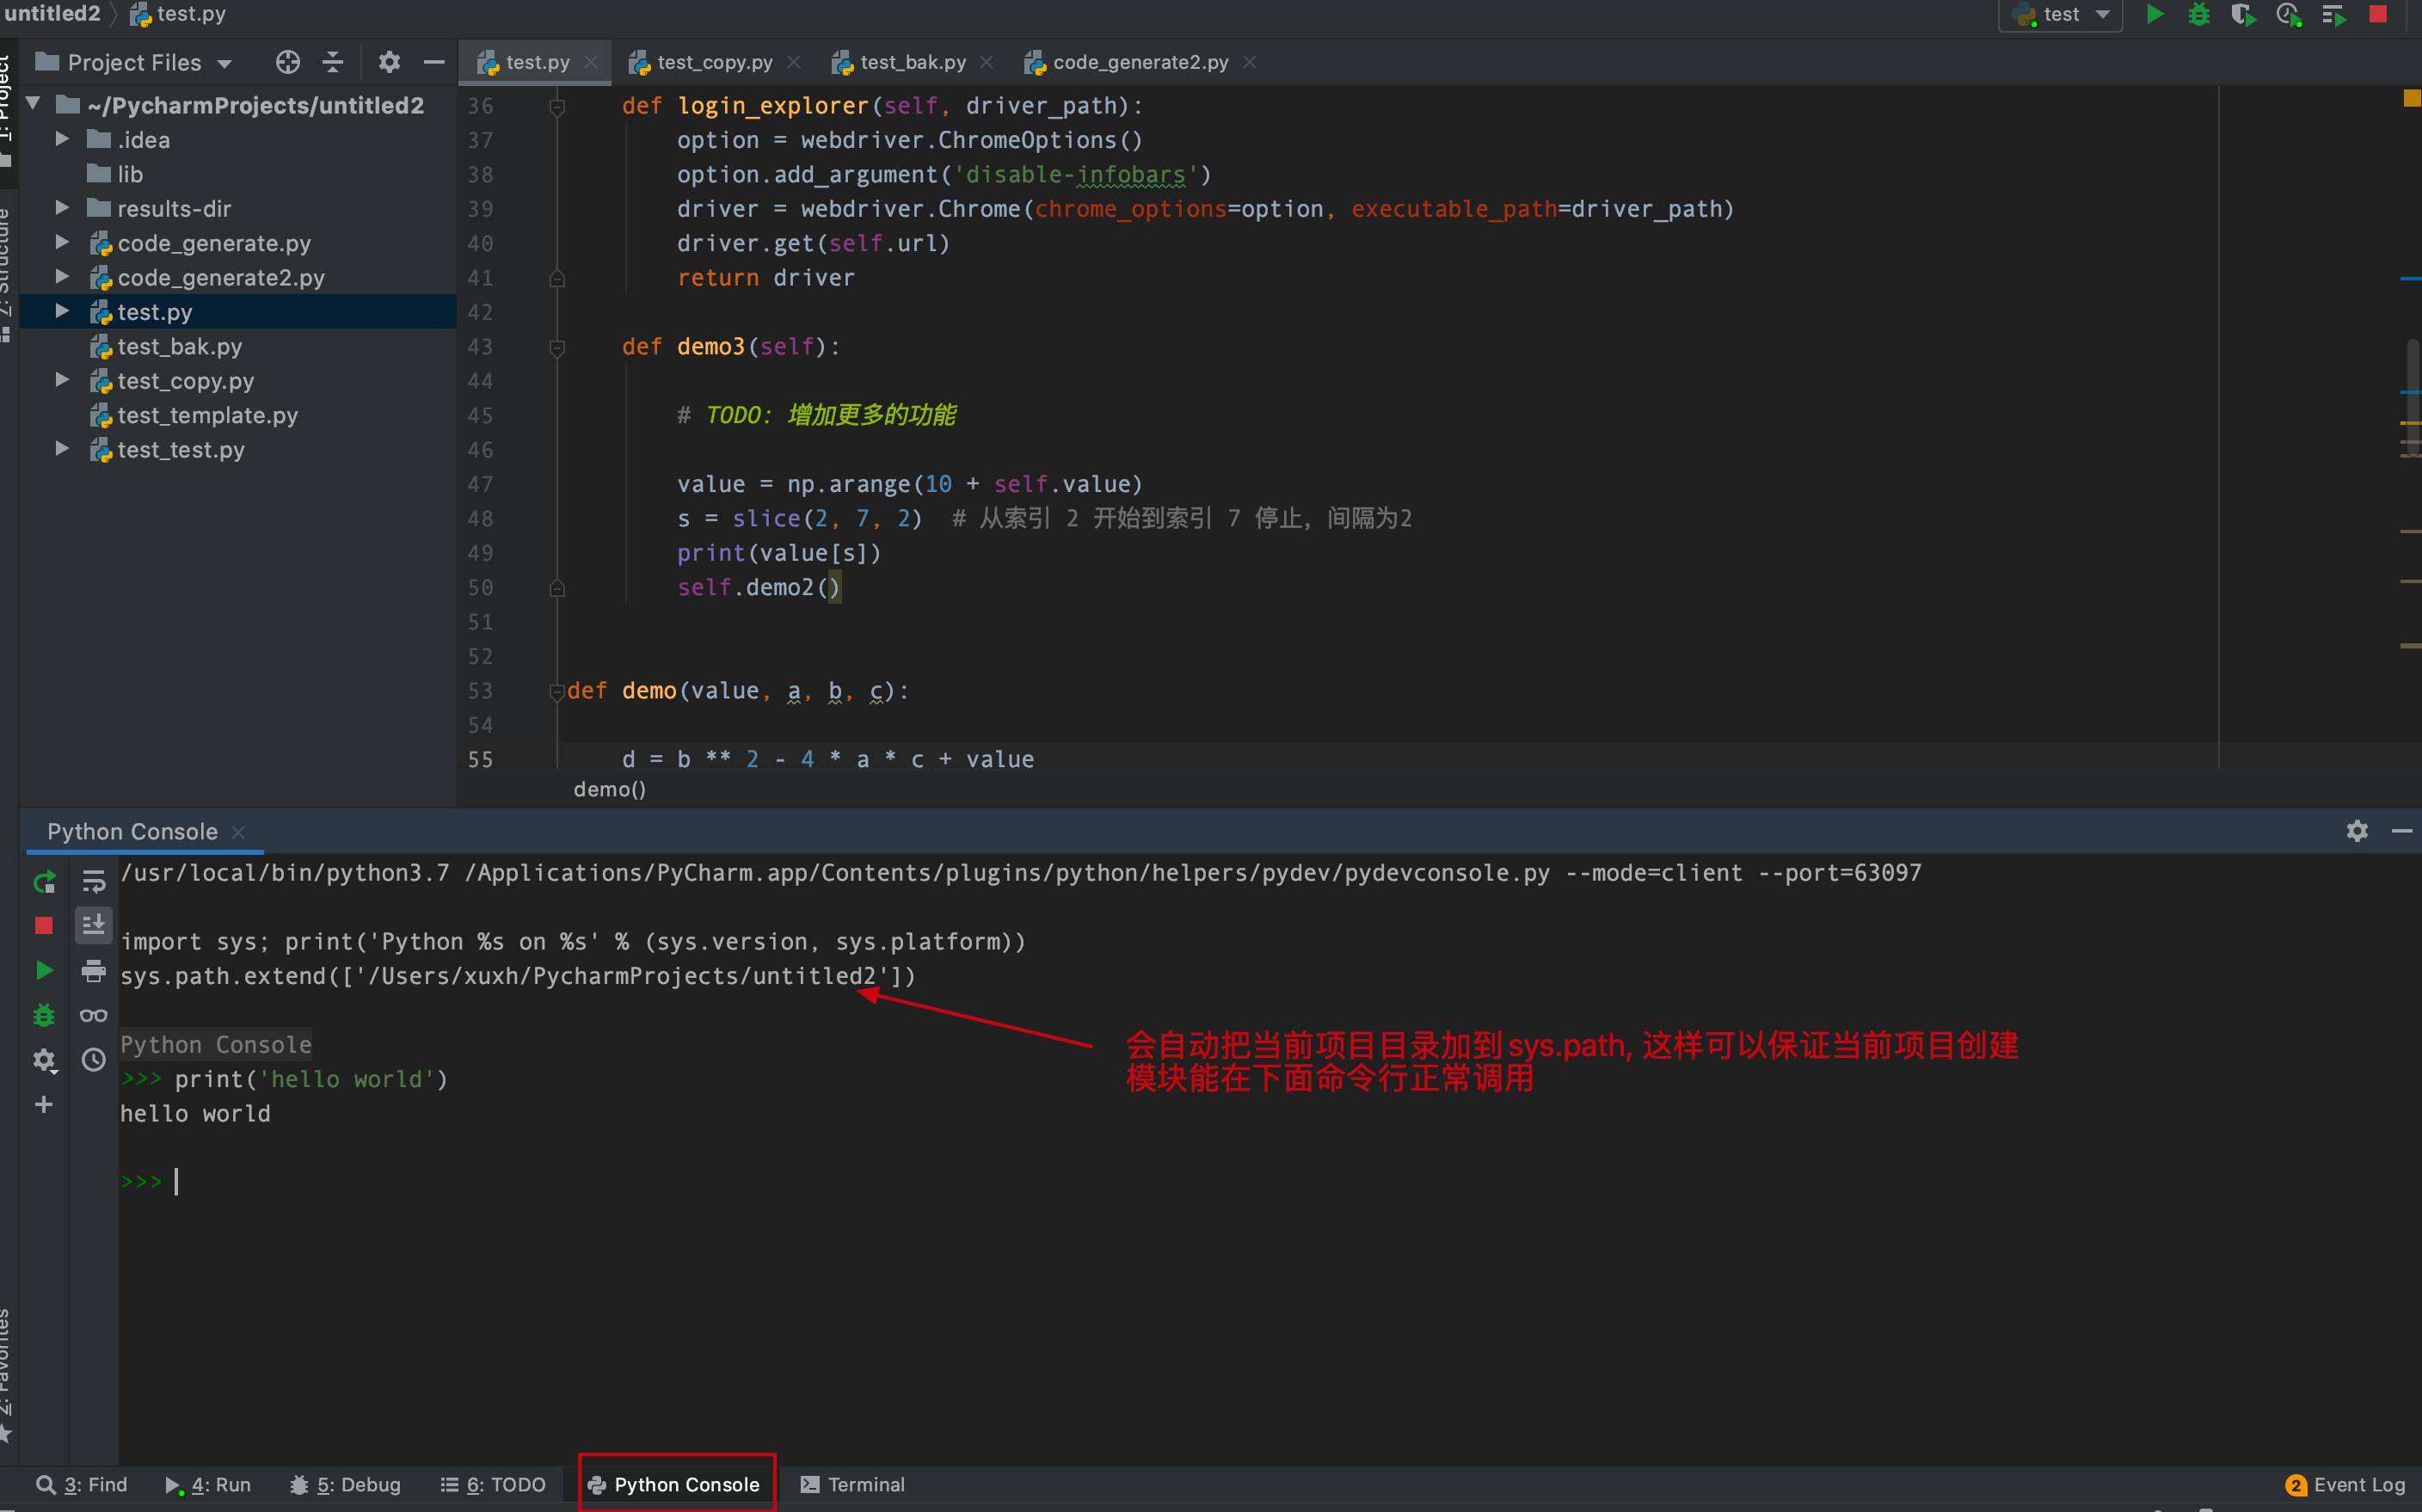Open Python Console panel settings gear
The width and height of the screenshot is (2422, 1512).
(2357, 831)
